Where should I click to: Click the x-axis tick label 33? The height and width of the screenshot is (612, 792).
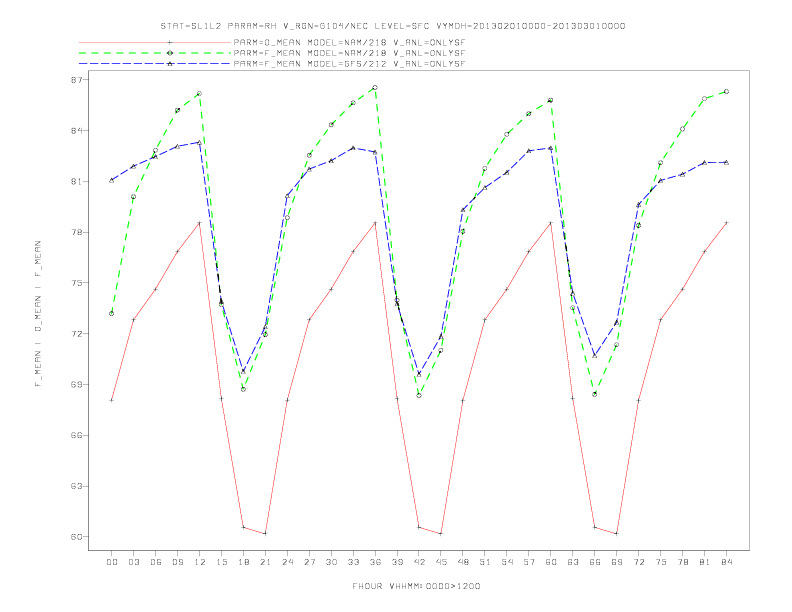point(353,562)
